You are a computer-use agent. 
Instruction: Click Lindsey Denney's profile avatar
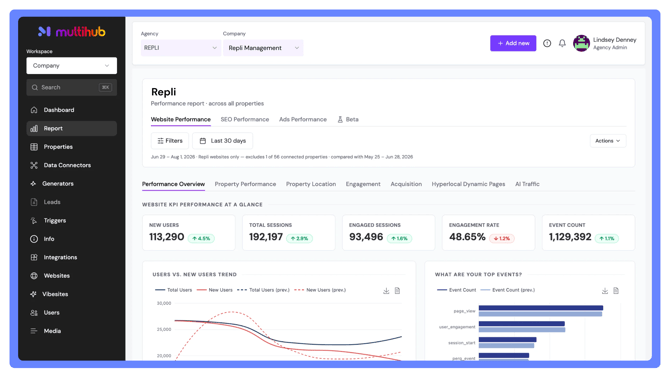581,43
